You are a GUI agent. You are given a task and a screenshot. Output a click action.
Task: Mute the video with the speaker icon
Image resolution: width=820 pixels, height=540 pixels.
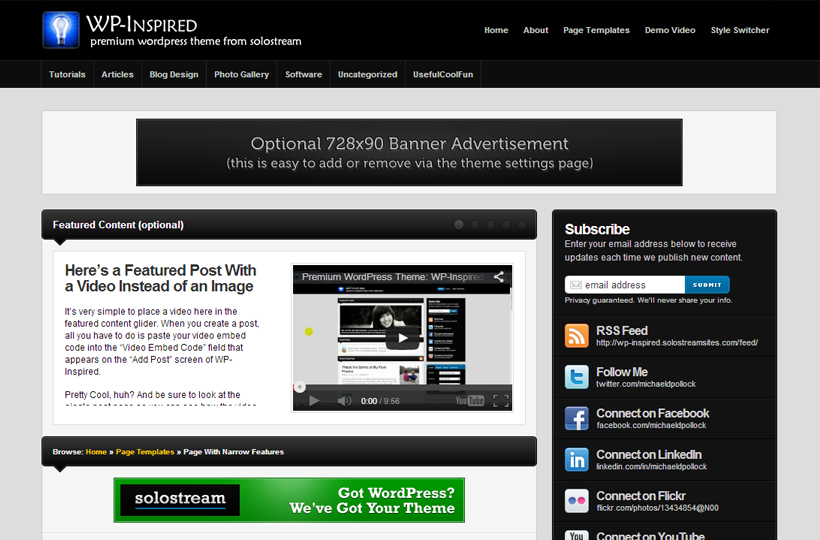click(344, 401)
